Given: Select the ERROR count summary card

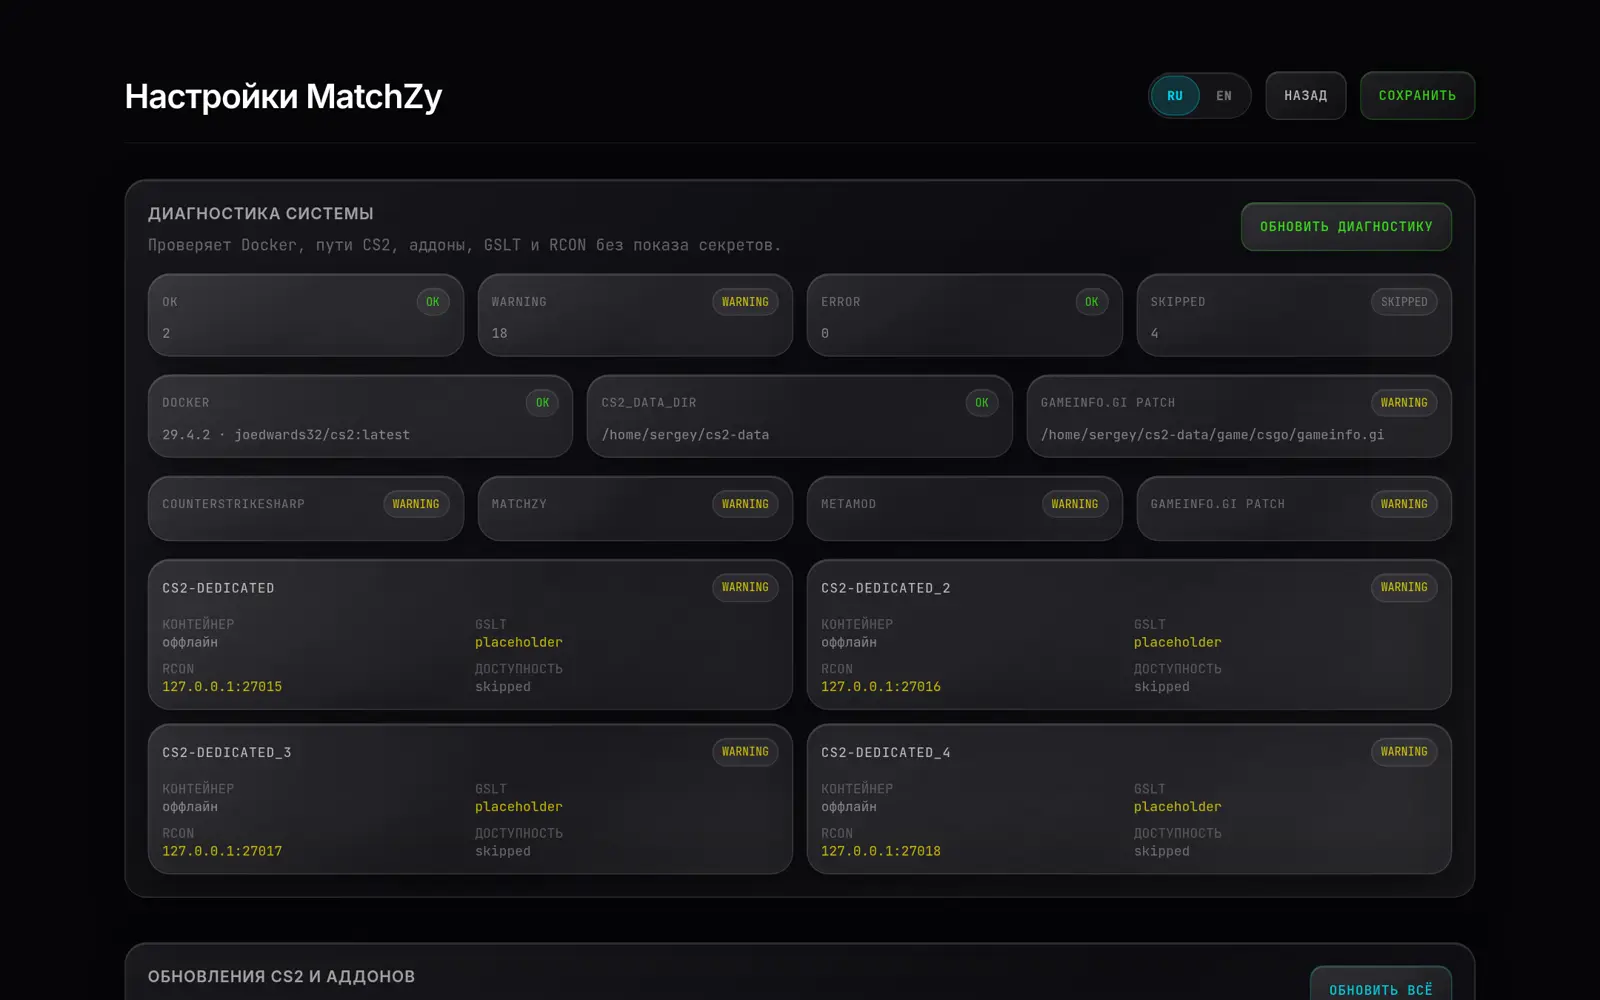Looking at the screenshot, I should (965, 315).
